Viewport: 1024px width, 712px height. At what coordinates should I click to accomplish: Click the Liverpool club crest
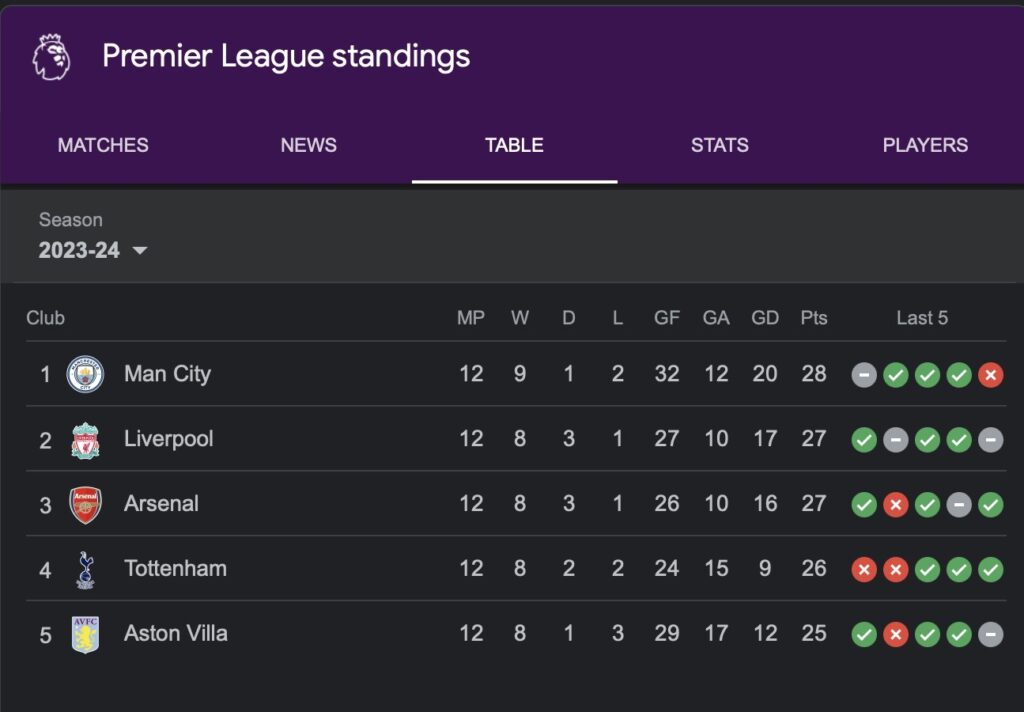pos(86,440)
